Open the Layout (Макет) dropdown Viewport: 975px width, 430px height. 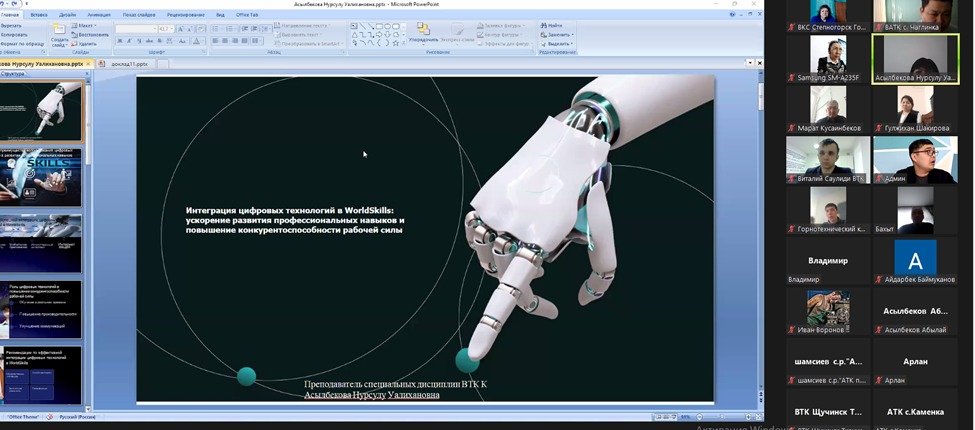[88, 26]
